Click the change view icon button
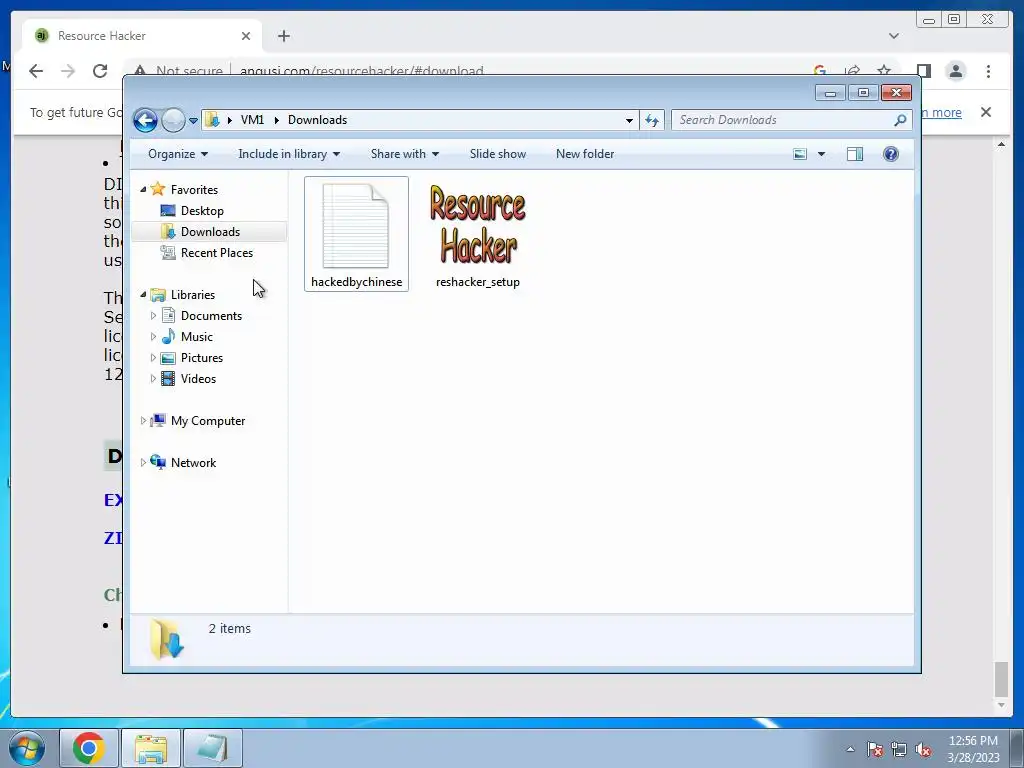This screenshot has width=1024, height=768. click(800, 154)
